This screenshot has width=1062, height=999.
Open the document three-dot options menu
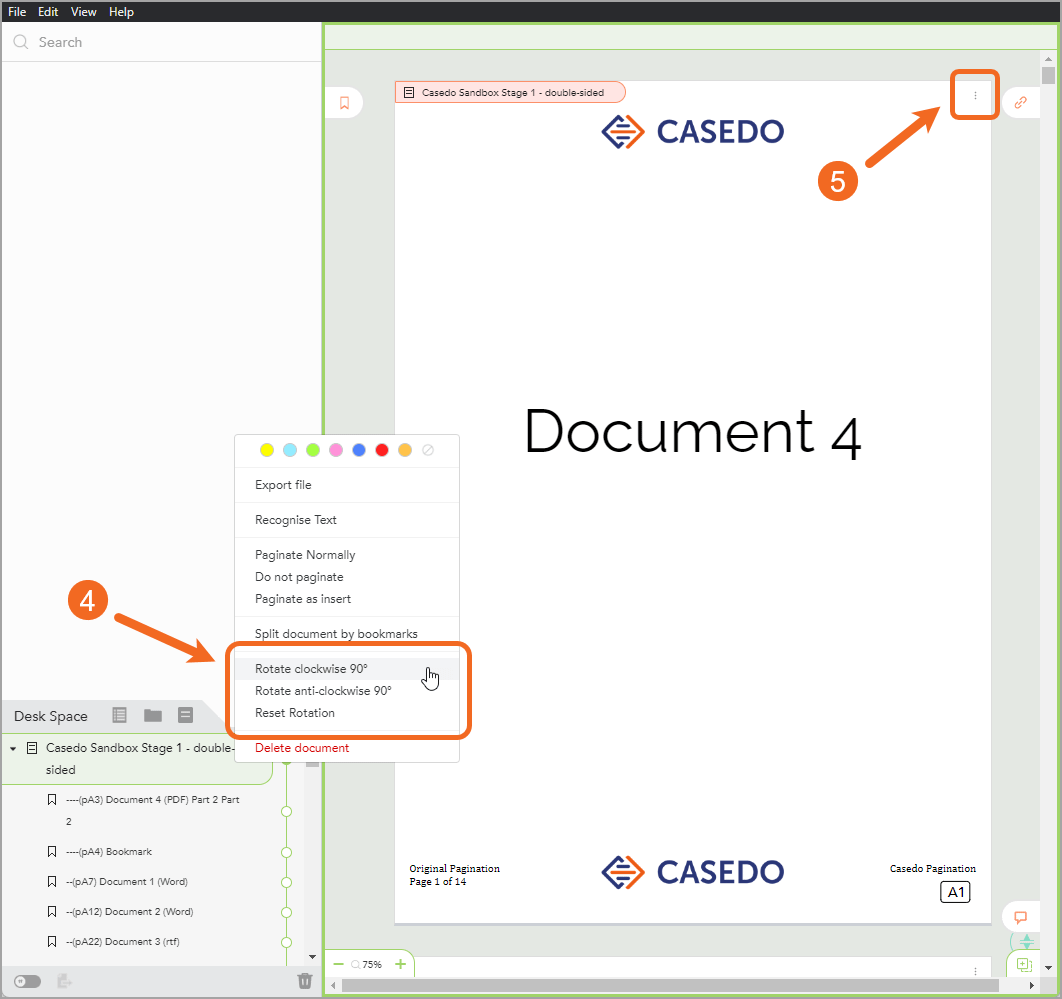click(975, 95)
